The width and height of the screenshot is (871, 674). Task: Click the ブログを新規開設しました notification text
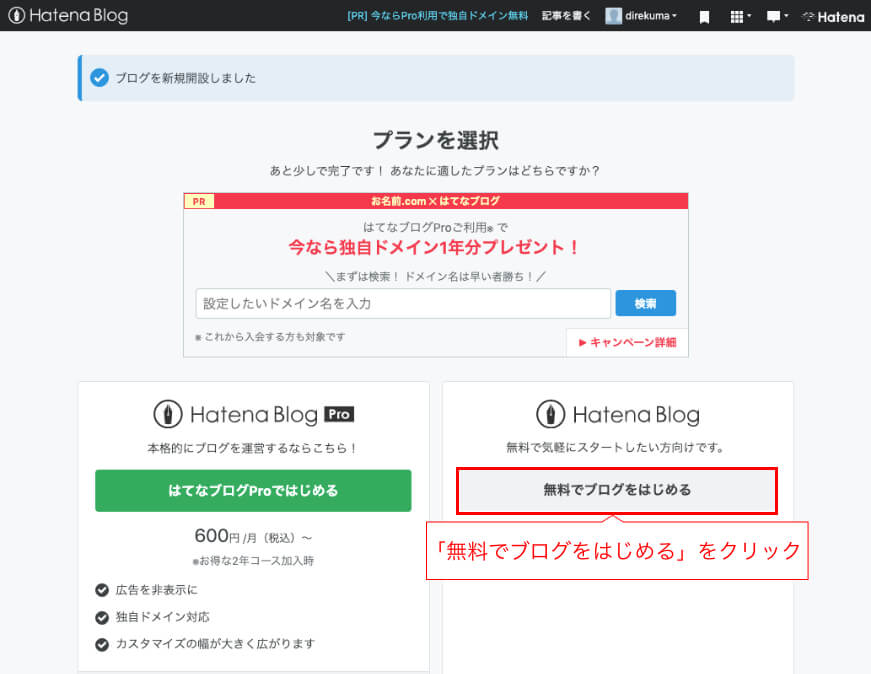pyautogui.click(x=186, y=78)
